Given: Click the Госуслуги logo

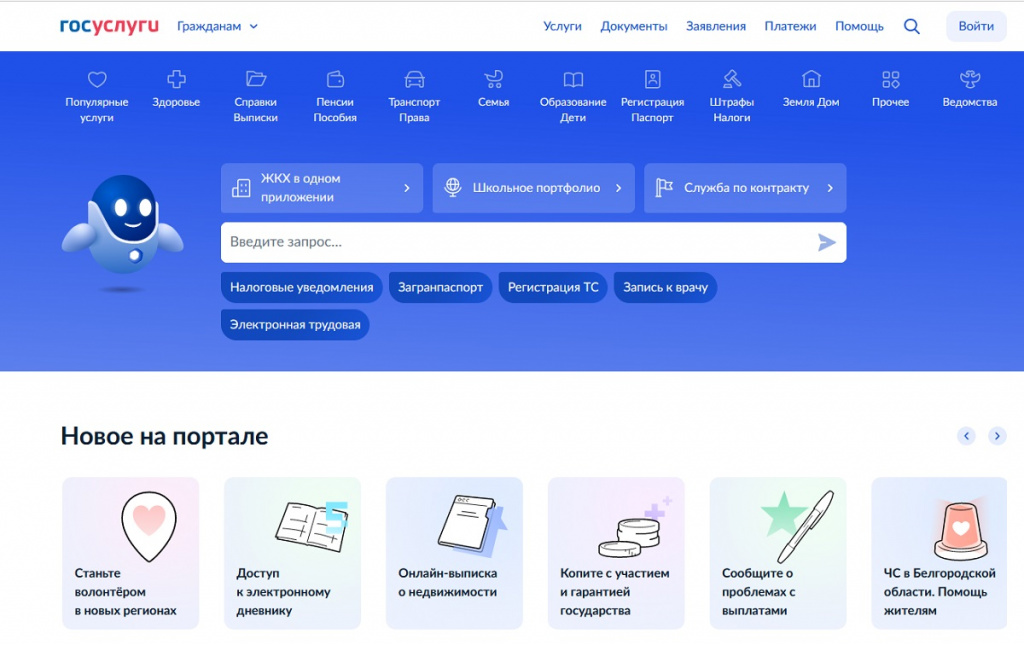Looking at the screenshot, I should point(109,26).
